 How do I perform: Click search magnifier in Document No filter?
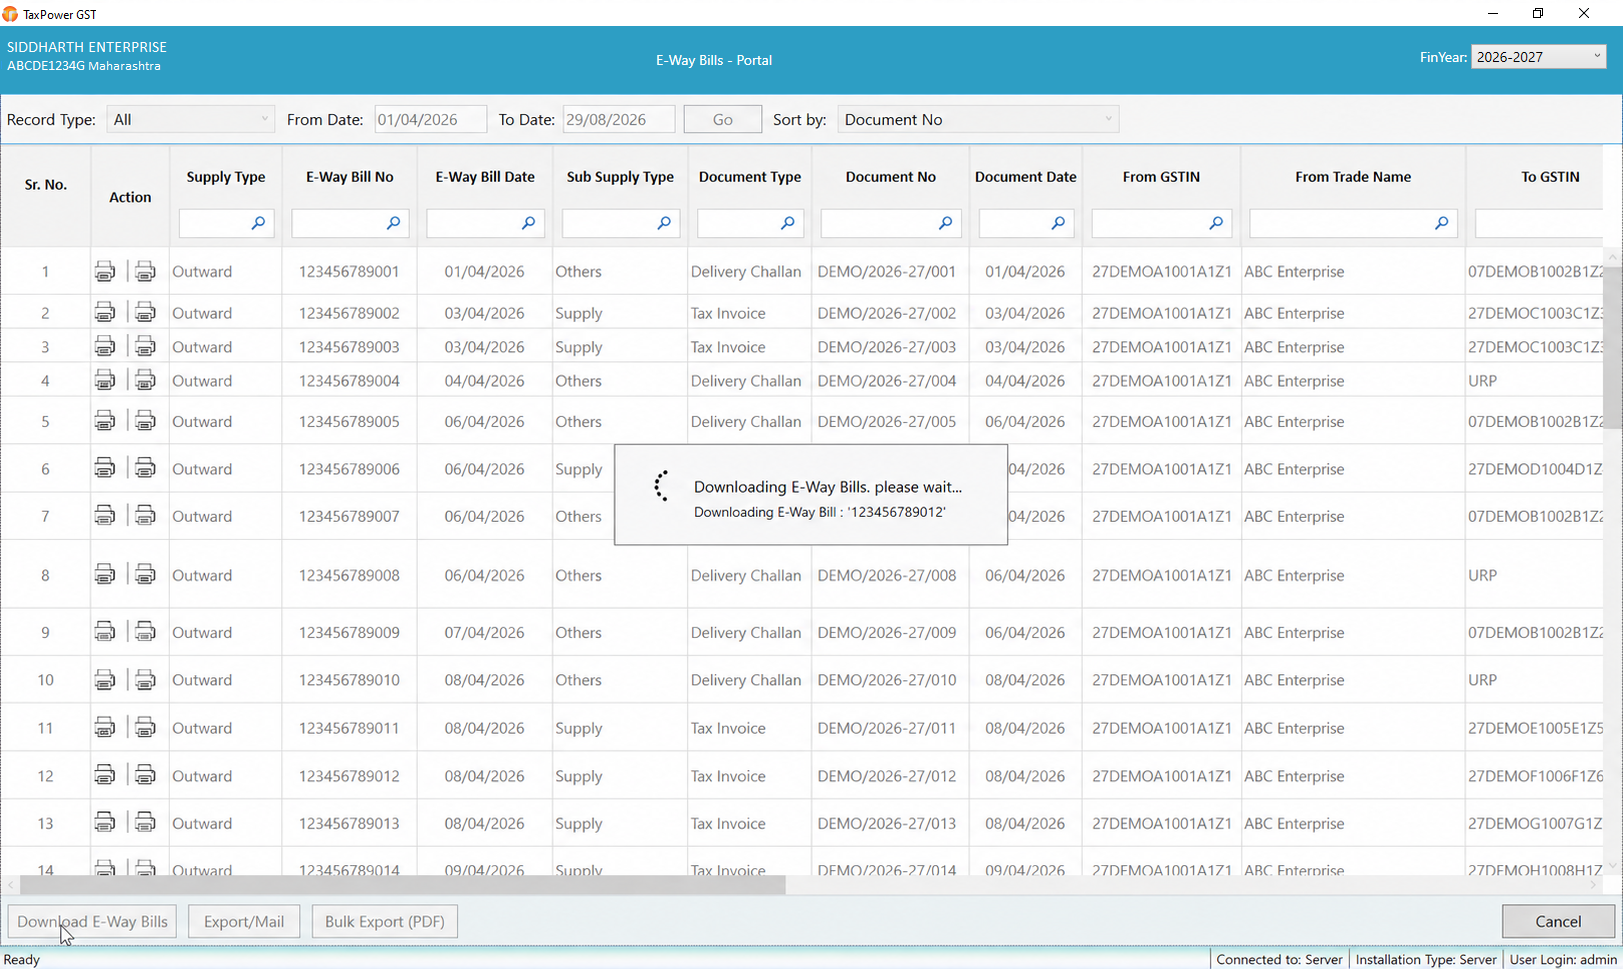click(x=945, y=223)
